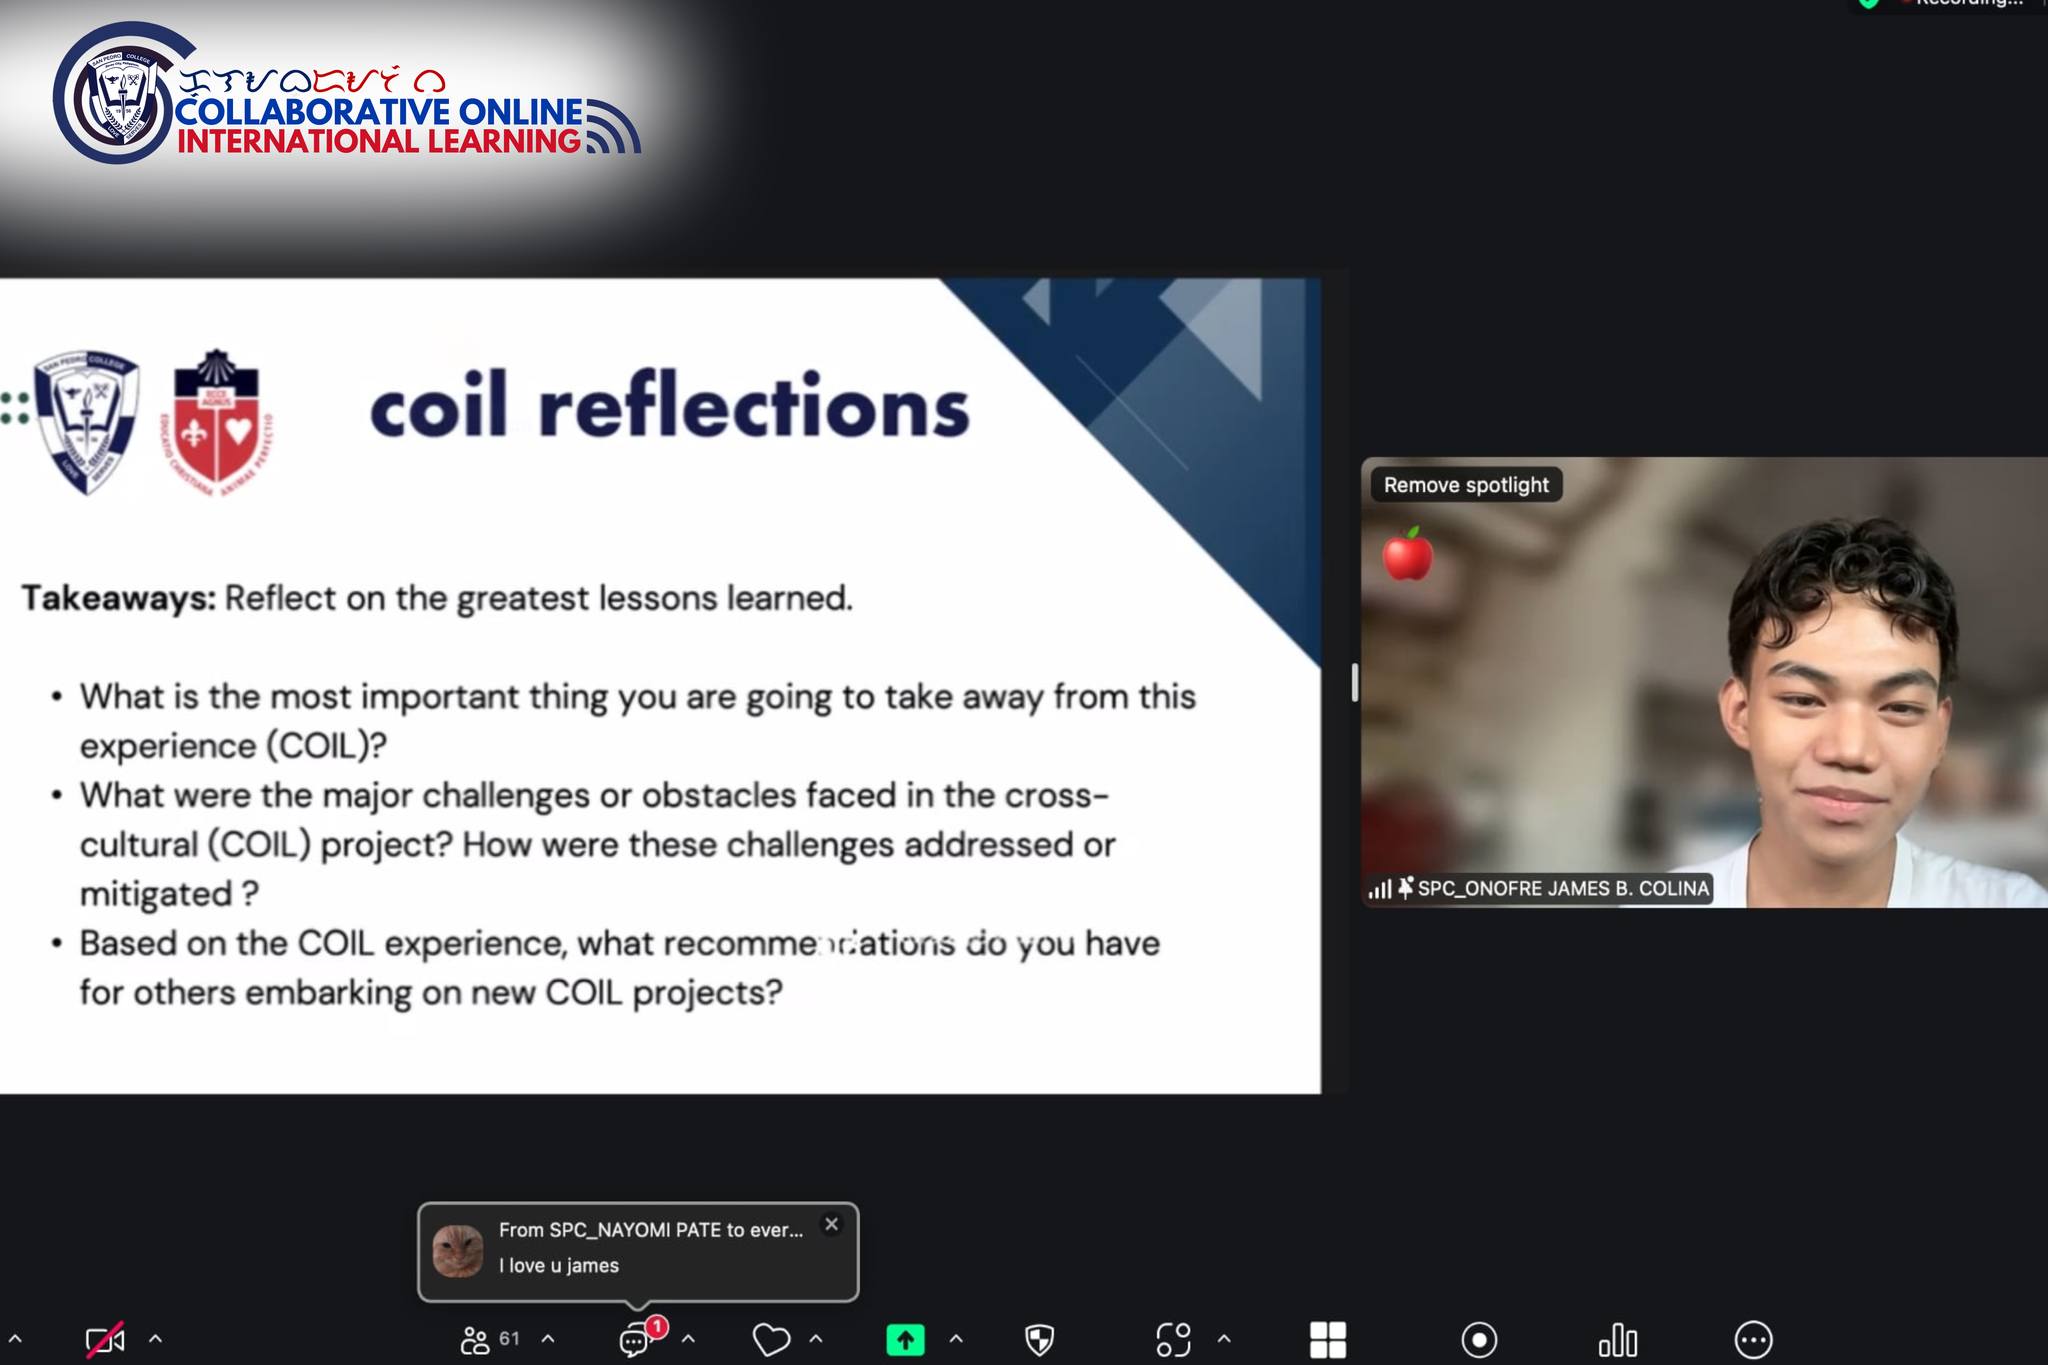Start video with the crossed-out camera icon
The width and height of the screenshot is (2048, 1365).
[x=105, y=1340]
